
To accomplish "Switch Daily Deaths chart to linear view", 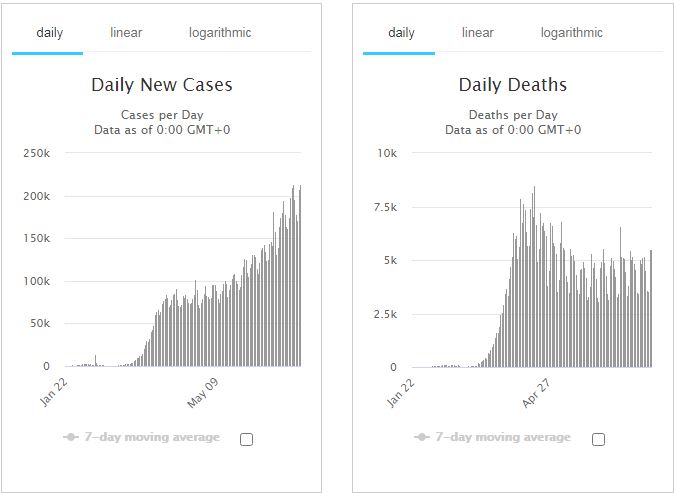I will (x=478, y=33).
